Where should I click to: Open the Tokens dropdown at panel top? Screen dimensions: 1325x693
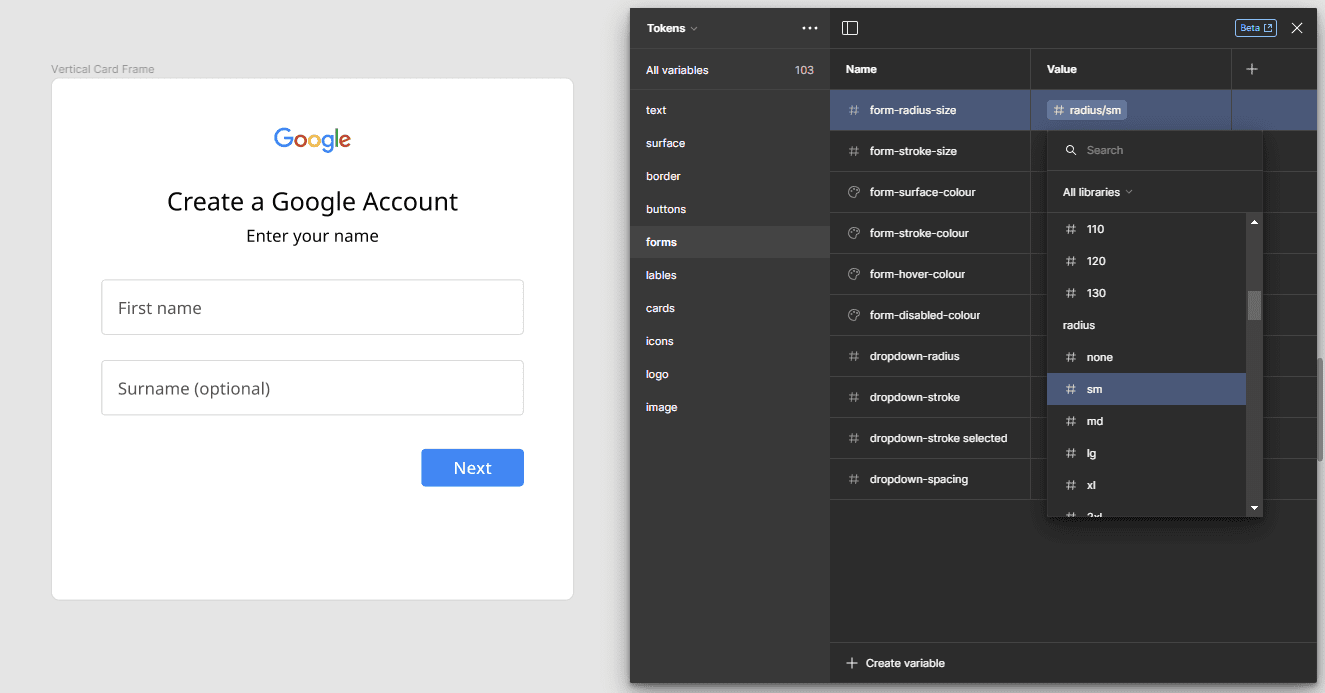click(x=670, y=28)
